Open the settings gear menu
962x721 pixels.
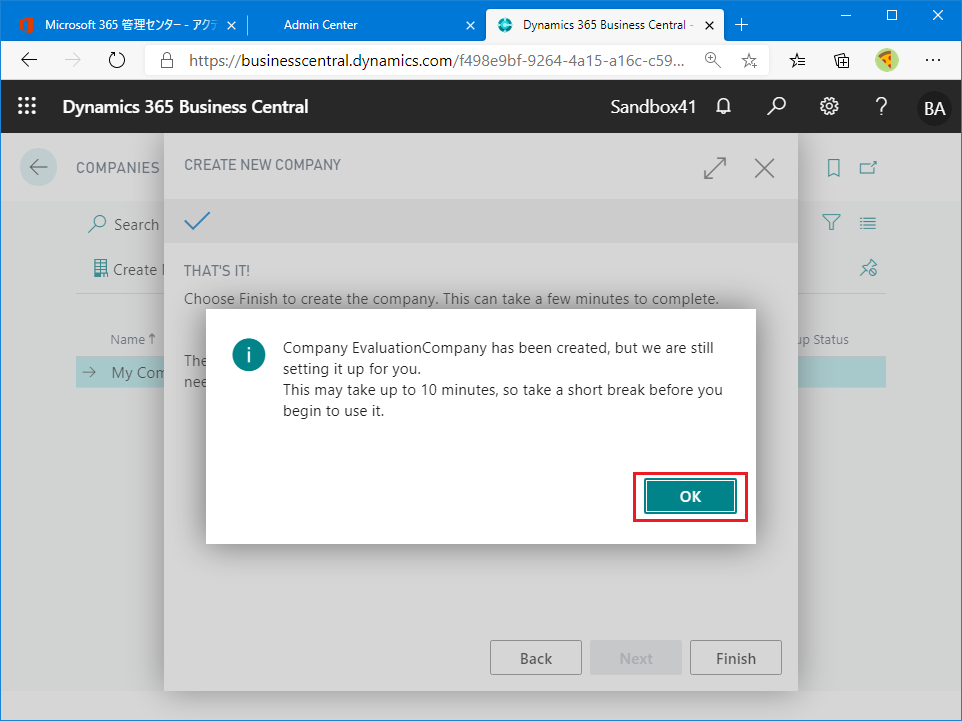click(829, 106)
